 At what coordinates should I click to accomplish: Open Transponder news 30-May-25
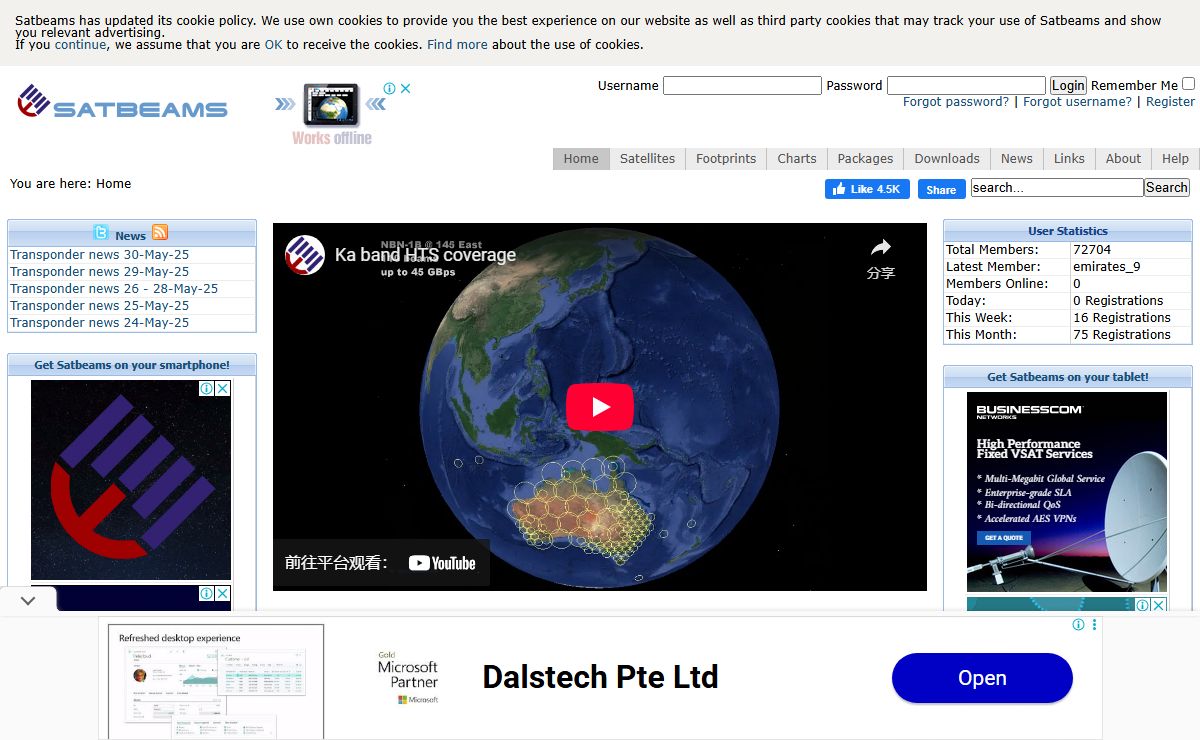[x=99, y=255]
